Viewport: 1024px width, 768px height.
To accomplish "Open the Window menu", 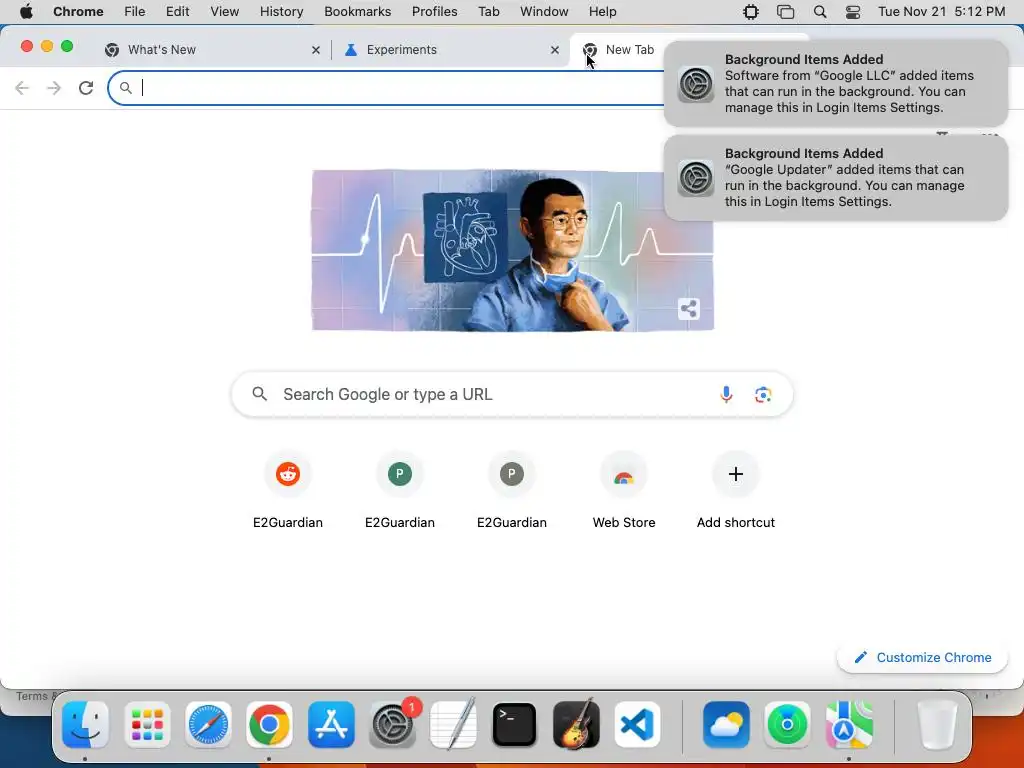I will tap(544, 12).
